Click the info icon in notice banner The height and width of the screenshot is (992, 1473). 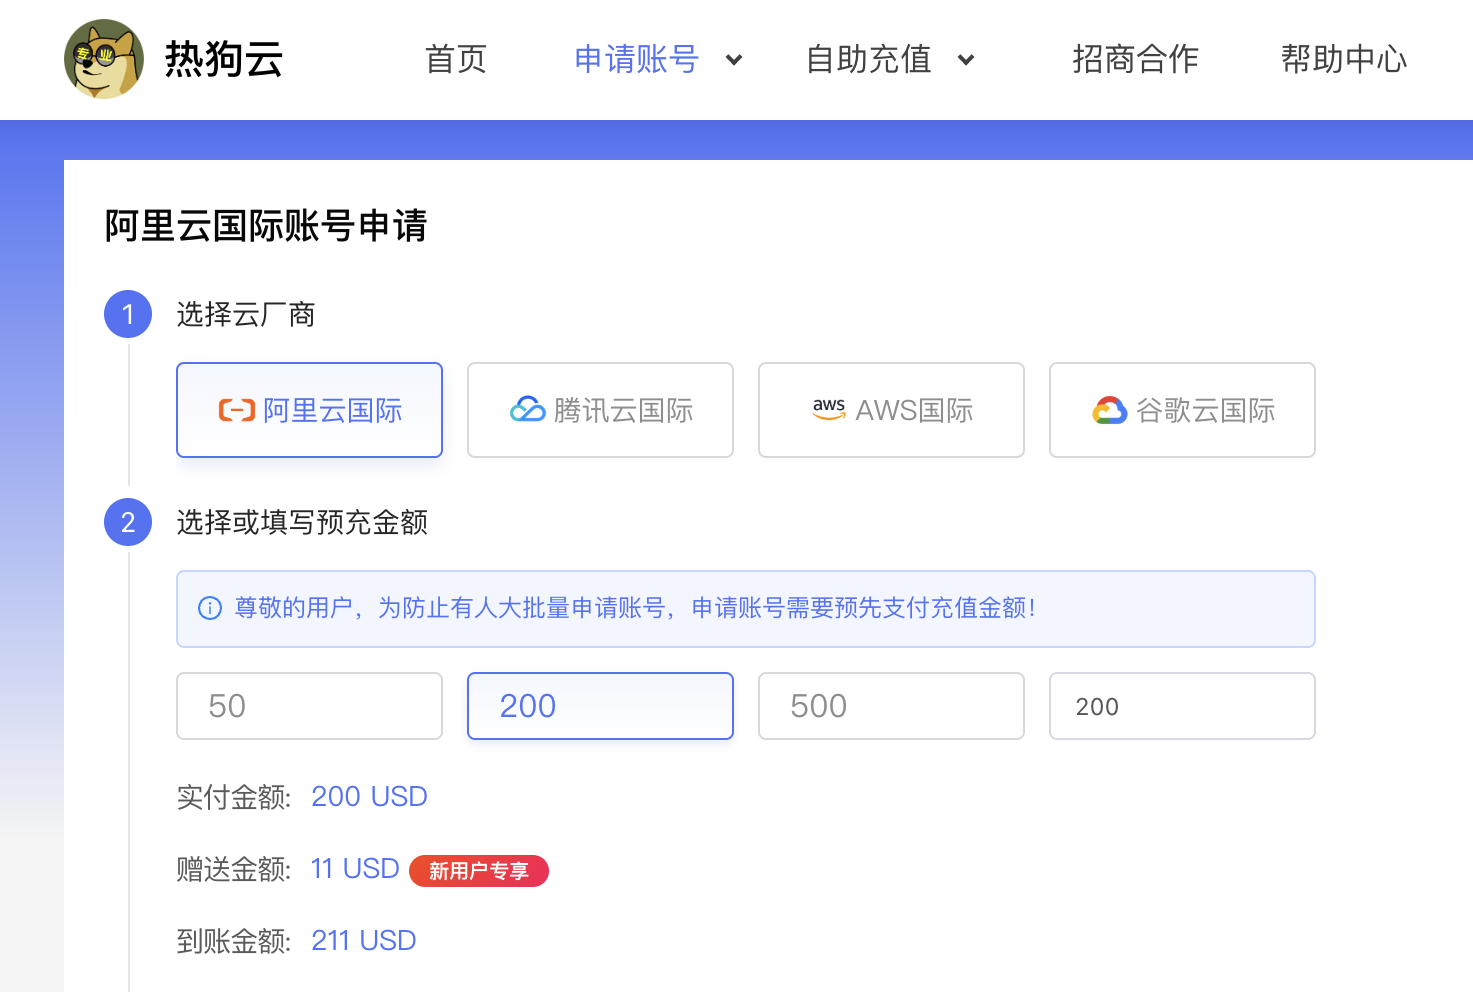click(x=210, y=608)
